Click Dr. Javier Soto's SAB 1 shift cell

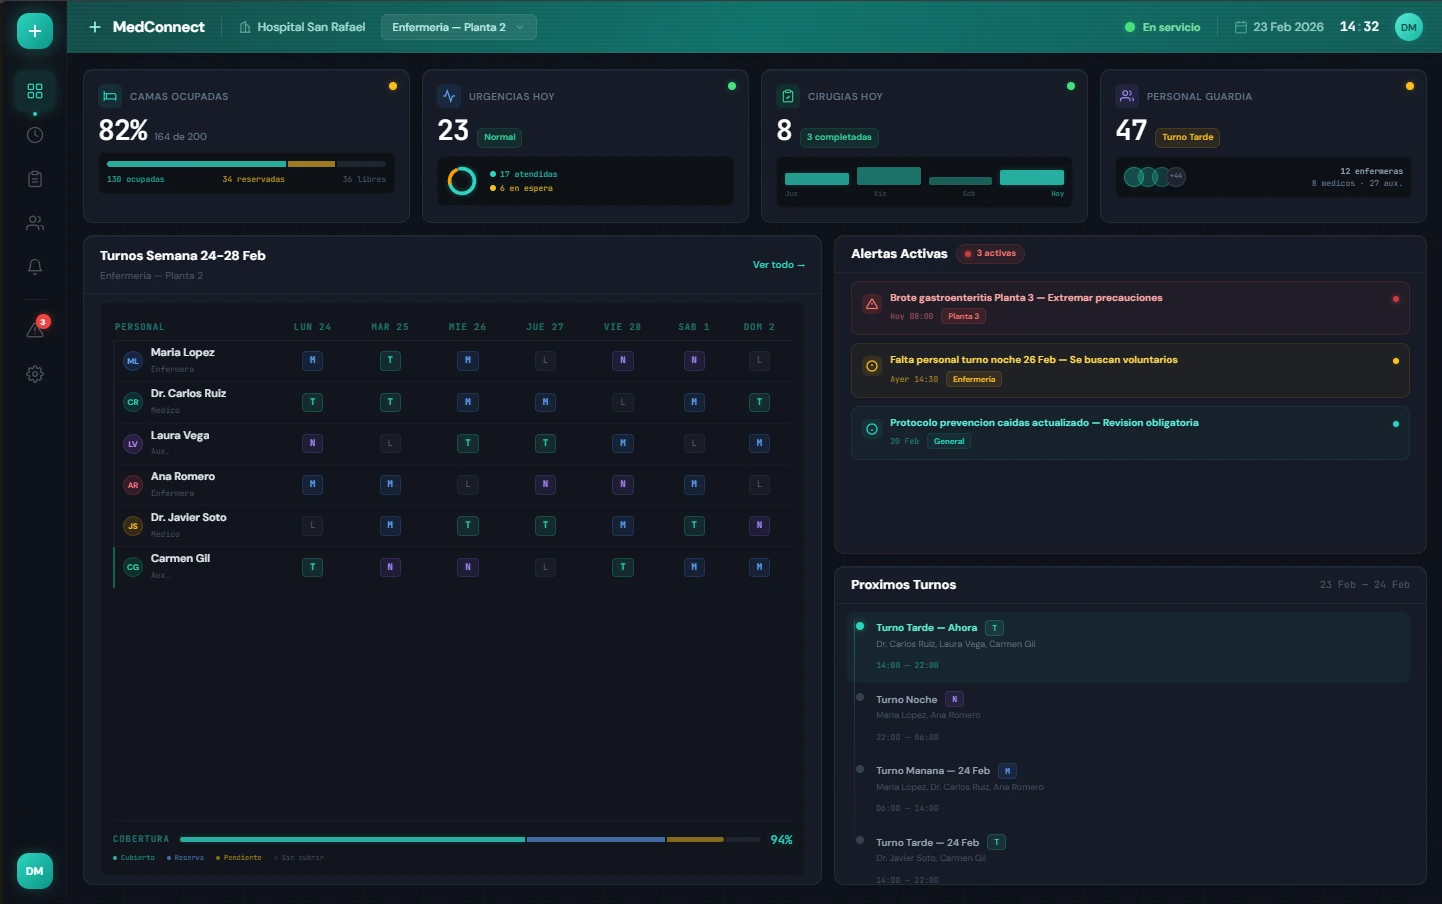[x=694, y=525]
